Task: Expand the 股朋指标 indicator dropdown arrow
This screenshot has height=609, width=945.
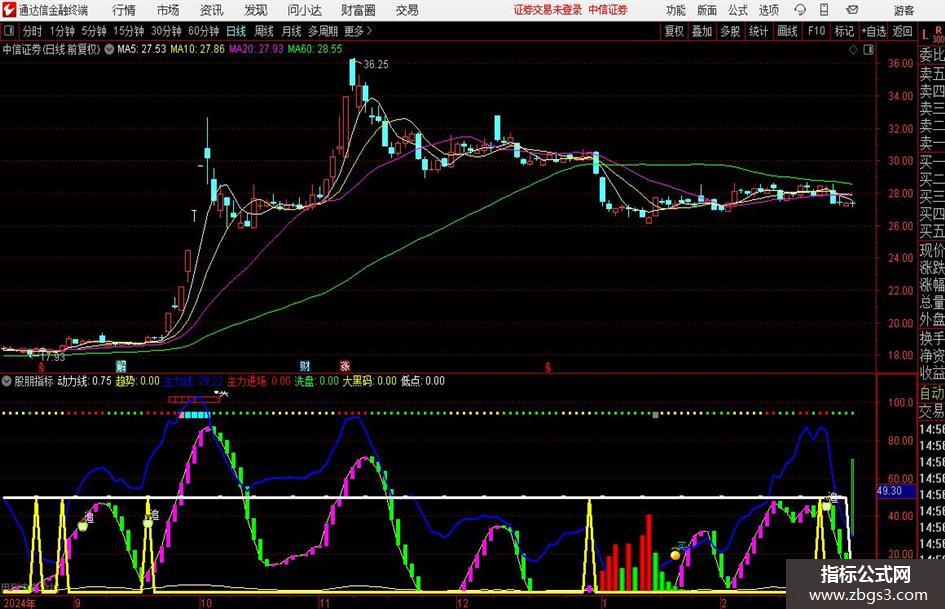Action: [7, 381]
